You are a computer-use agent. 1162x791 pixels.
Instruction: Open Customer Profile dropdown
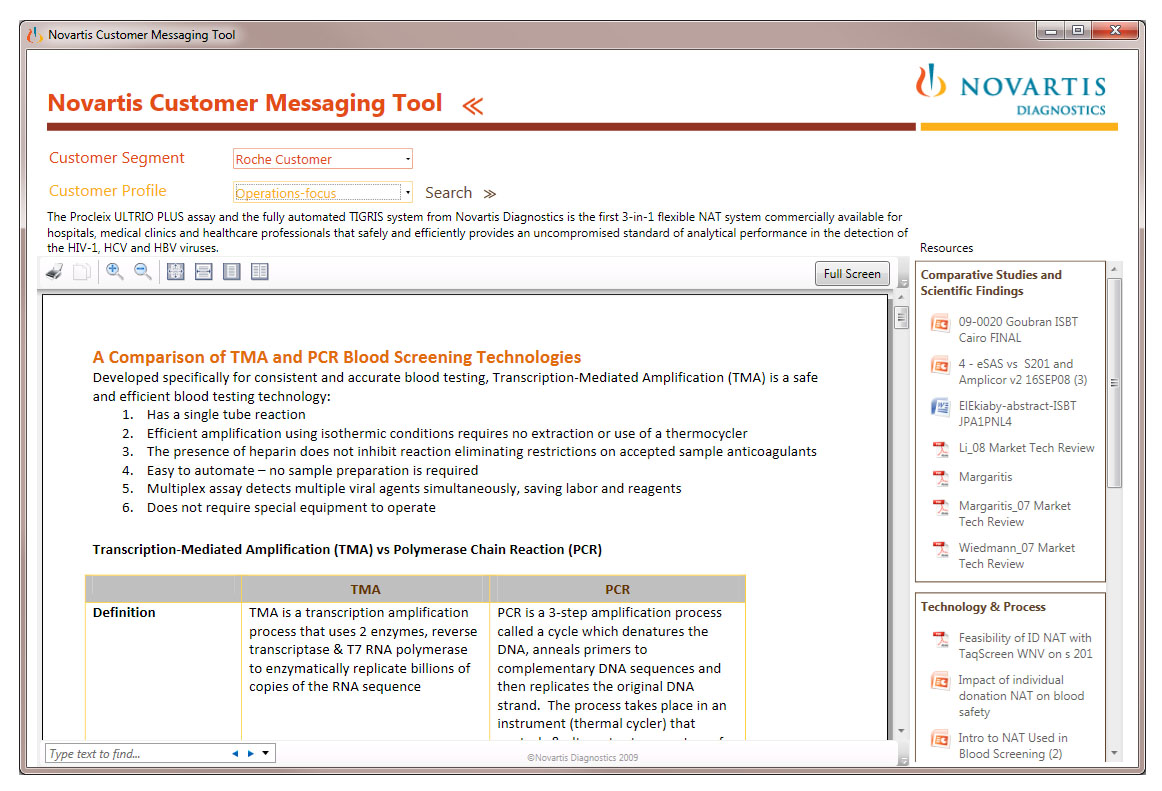323,193
